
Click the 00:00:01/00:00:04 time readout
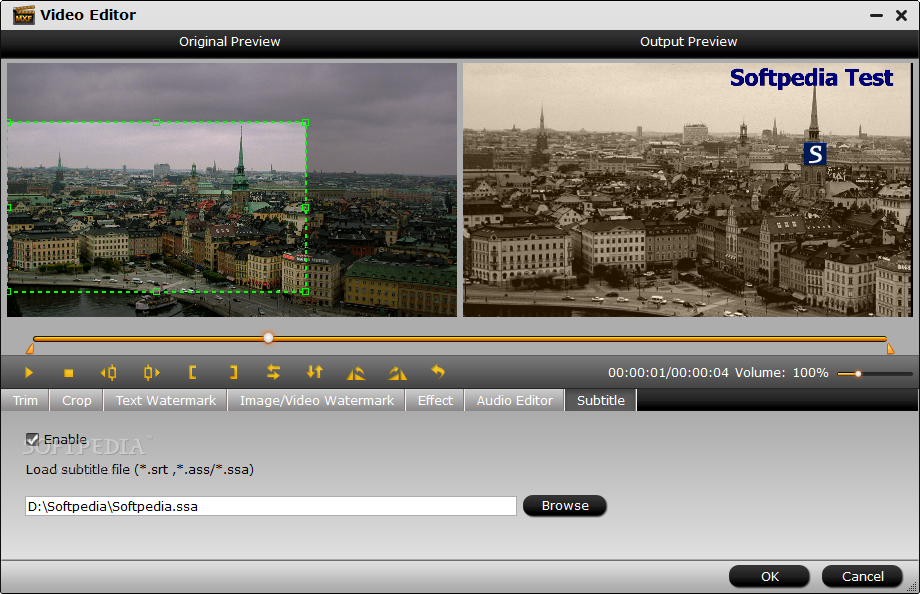668,373
